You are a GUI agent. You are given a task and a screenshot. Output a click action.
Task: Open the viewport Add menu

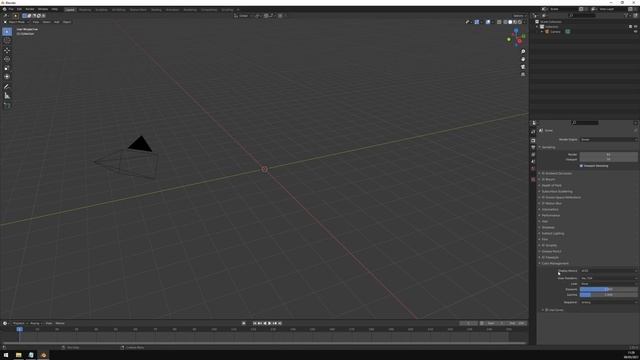point(57,22)
